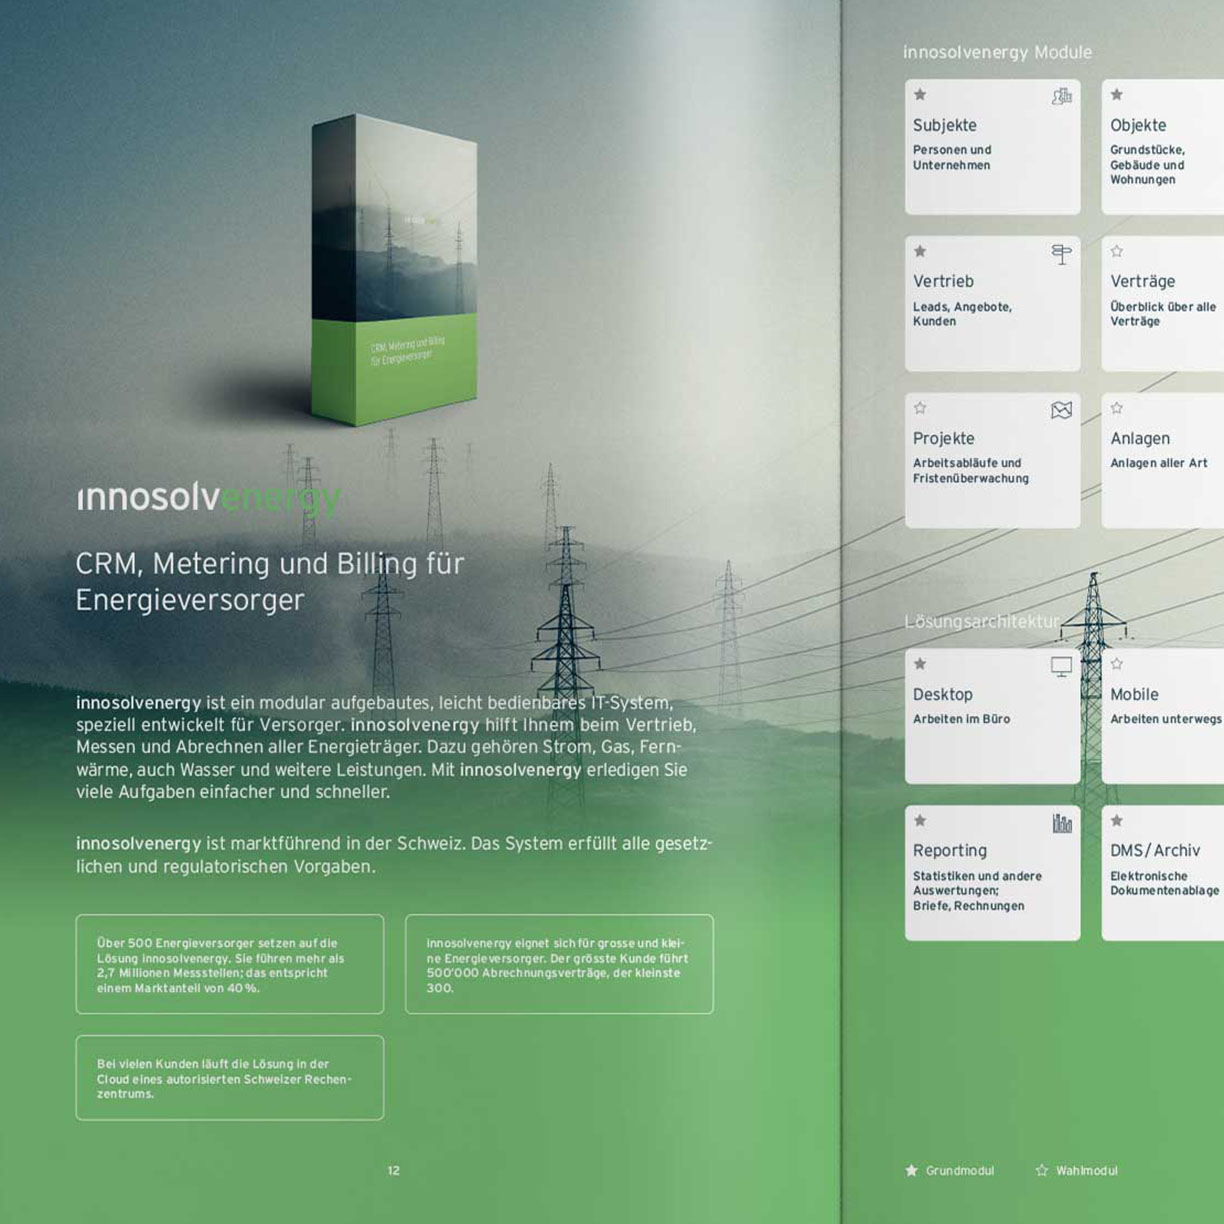Click the filled star on the Vertrieb card
1224x1224 pixels.
tap(920, 252)
